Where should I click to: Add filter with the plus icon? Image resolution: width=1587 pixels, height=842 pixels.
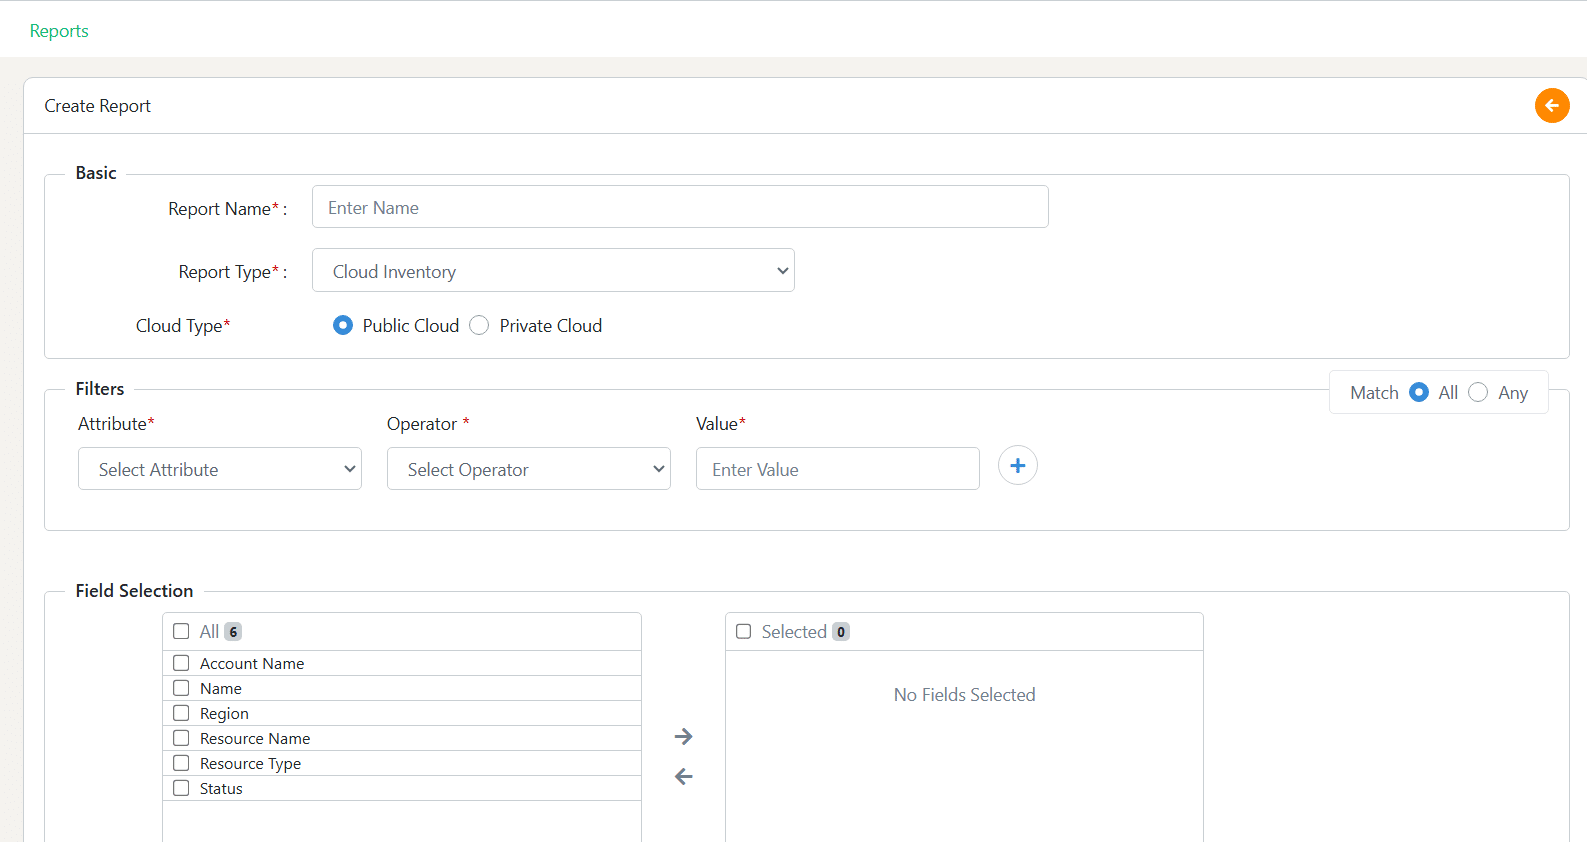(x=1017, y=466)
